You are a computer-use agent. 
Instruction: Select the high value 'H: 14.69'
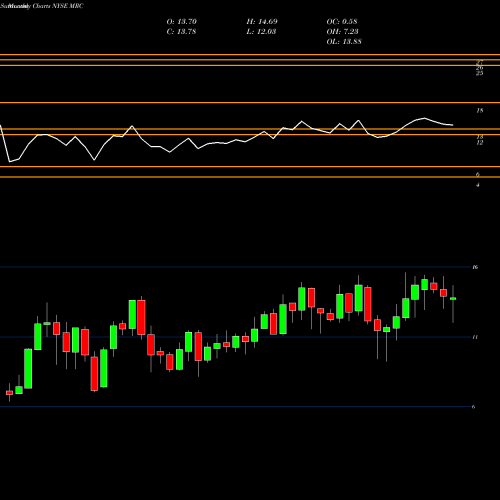[x=262, y=22]
